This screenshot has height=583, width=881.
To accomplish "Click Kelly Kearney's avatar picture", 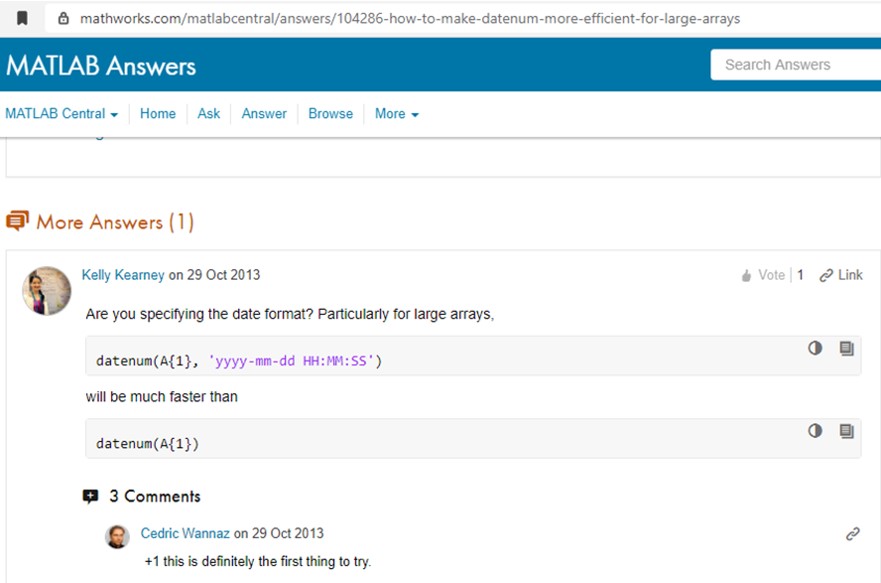I will point(47,291).
